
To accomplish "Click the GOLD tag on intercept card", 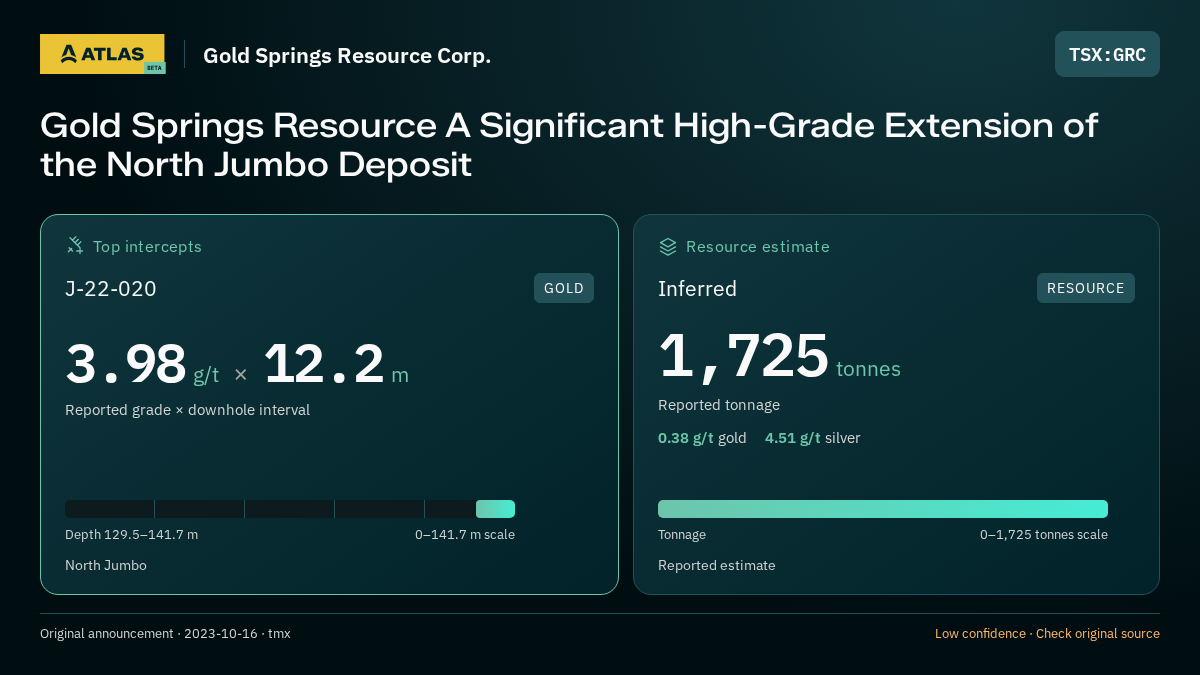I will click(564, 288).
